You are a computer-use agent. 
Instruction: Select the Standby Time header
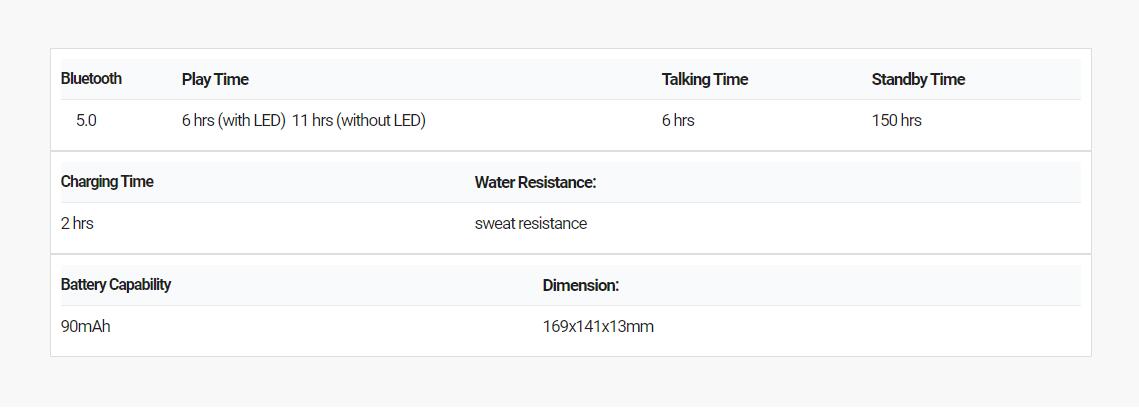918,80
